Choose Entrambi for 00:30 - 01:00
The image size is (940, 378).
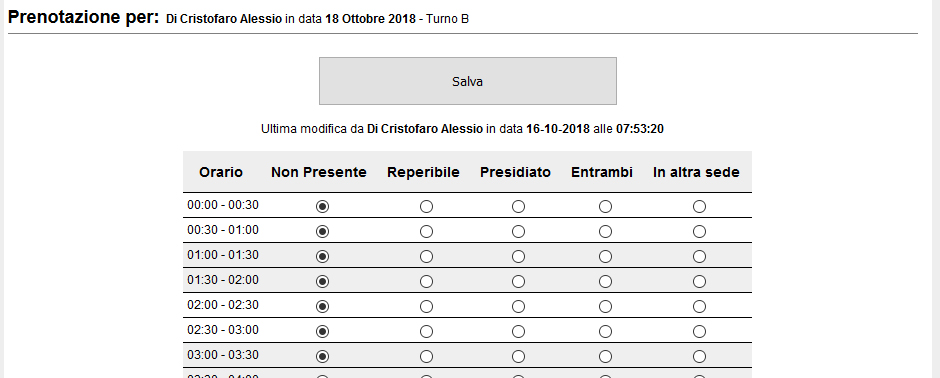605,231
